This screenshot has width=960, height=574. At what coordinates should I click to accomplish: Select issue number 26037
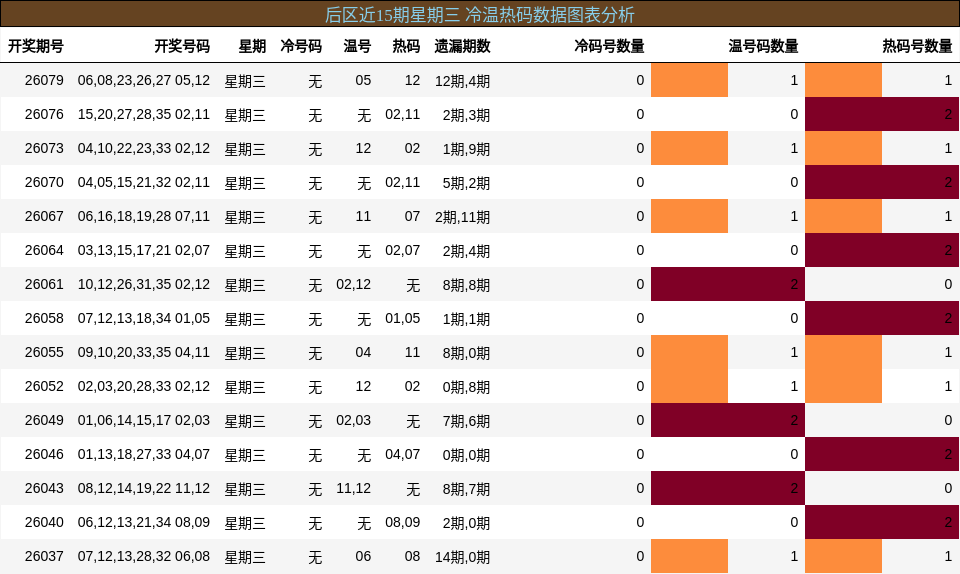[44, 556]
